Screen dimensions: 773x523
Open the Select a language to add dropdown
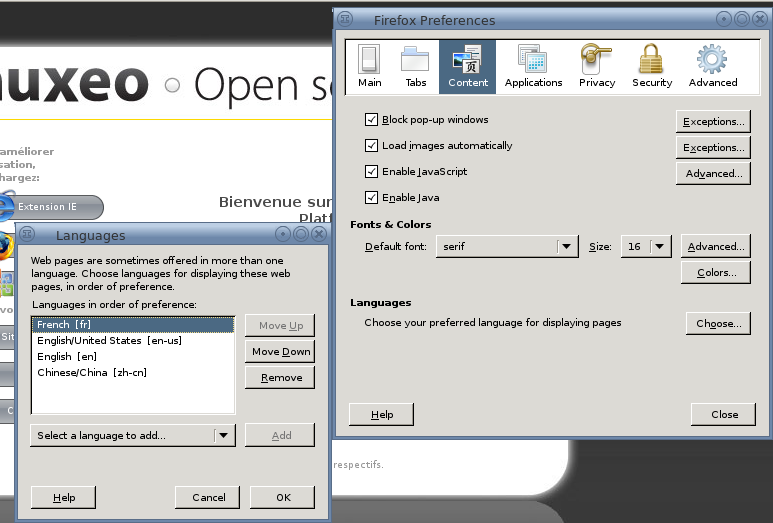point(133,435)
